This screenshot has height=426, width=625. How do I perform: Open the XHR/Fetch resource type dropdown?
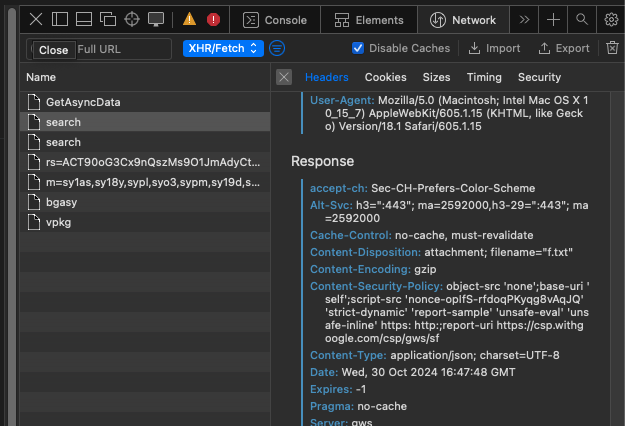pos(223,49)
